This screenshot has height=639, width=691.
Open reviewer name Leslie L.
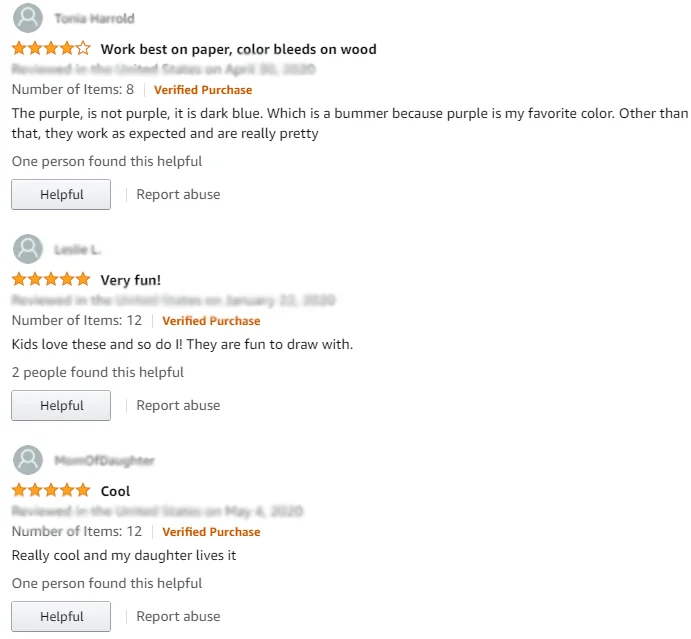coord(78,249)
